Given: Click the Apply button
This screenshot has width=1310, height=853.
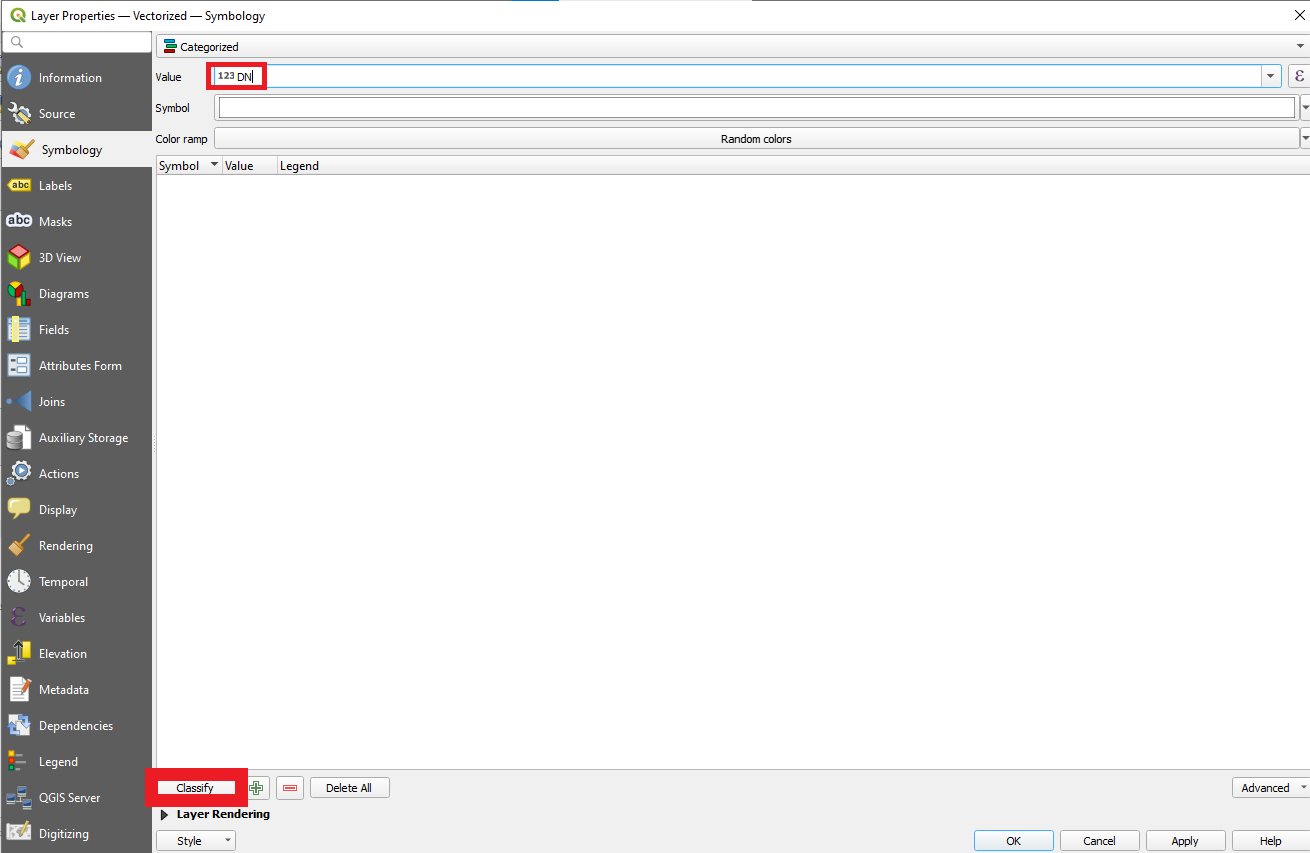Looking at the screenshot, I should (x=1185, y=841).
